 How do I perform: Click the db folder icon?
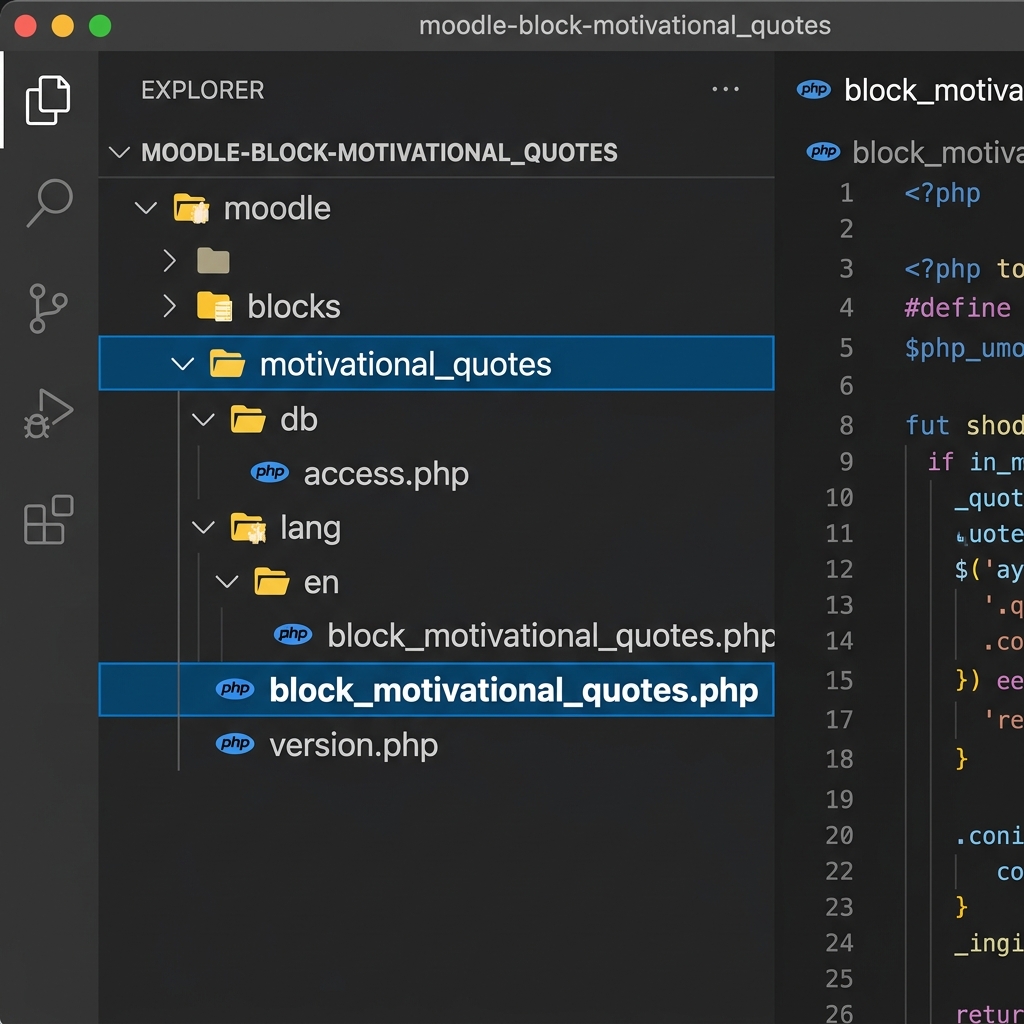click(248, 419)
